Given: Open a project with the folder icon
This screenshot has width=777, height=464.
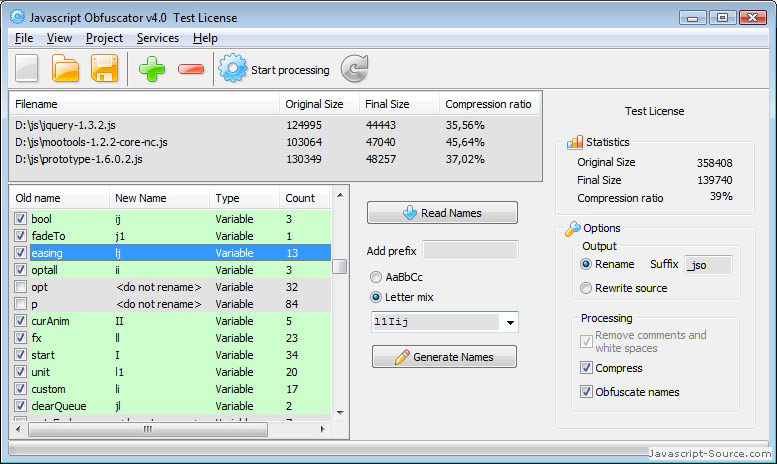Looking at the screenshot, I should coord(65,68).
